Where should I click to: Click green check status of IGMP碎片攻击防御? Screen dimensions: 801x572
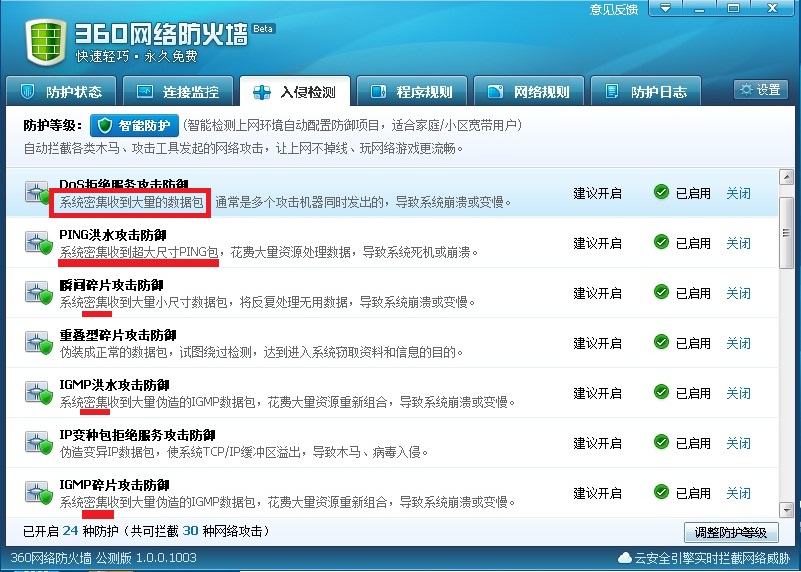(661, 492)
